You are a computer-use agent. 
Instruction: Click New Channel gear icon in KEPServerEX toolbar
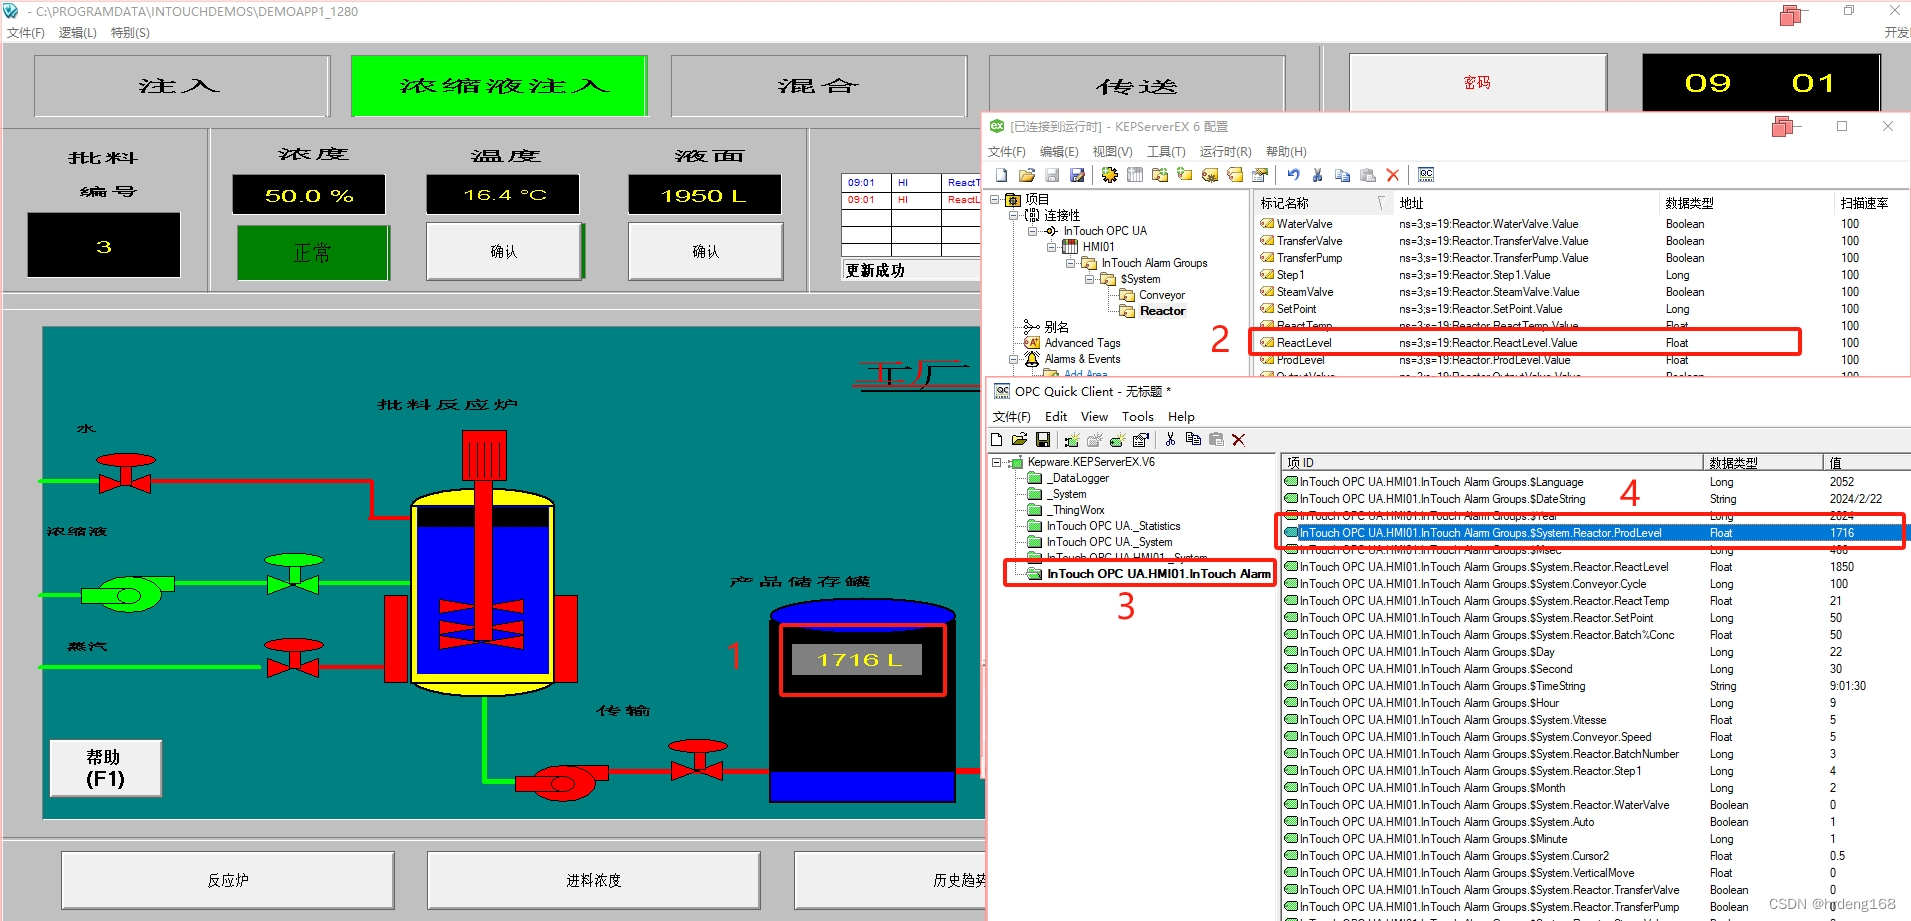(x=1110, y=175)
